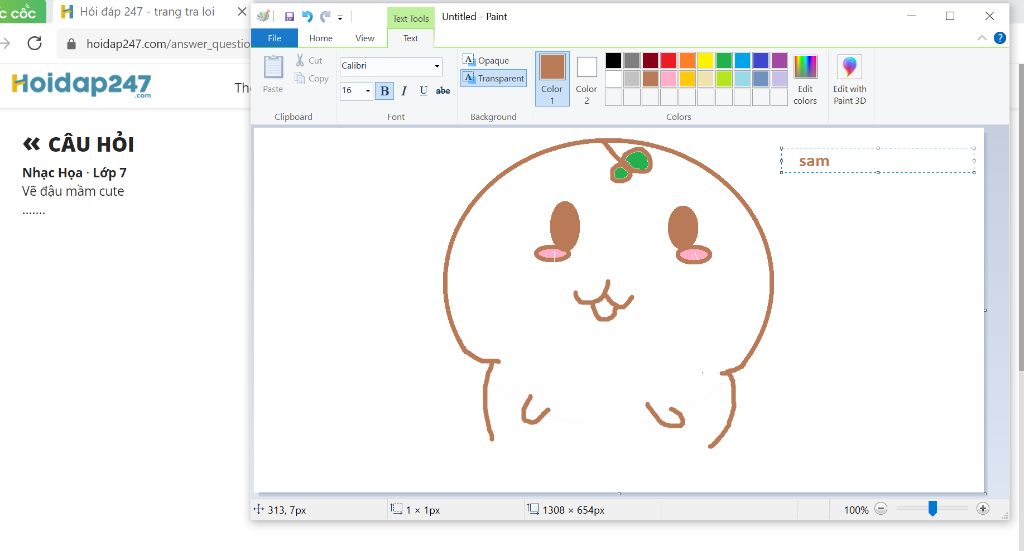Undo the last action in Paint
Screen dimensions: 1024x551
[x=307, y=17]
